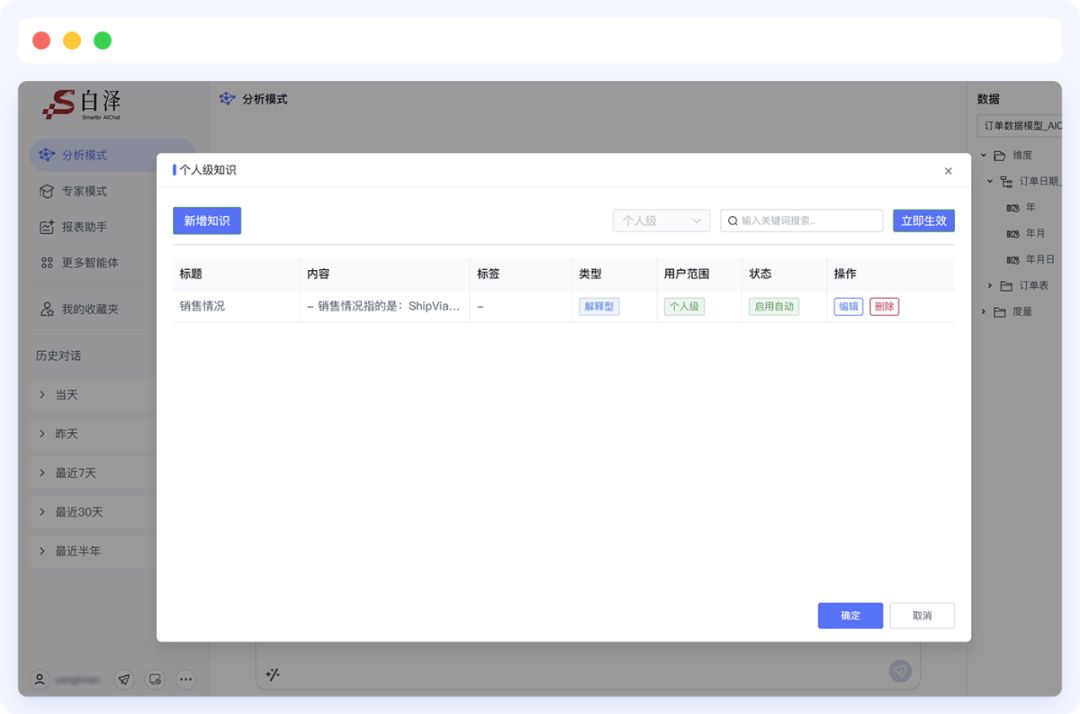Open the three-dots more menu in sidebar footer

point(186,680)
